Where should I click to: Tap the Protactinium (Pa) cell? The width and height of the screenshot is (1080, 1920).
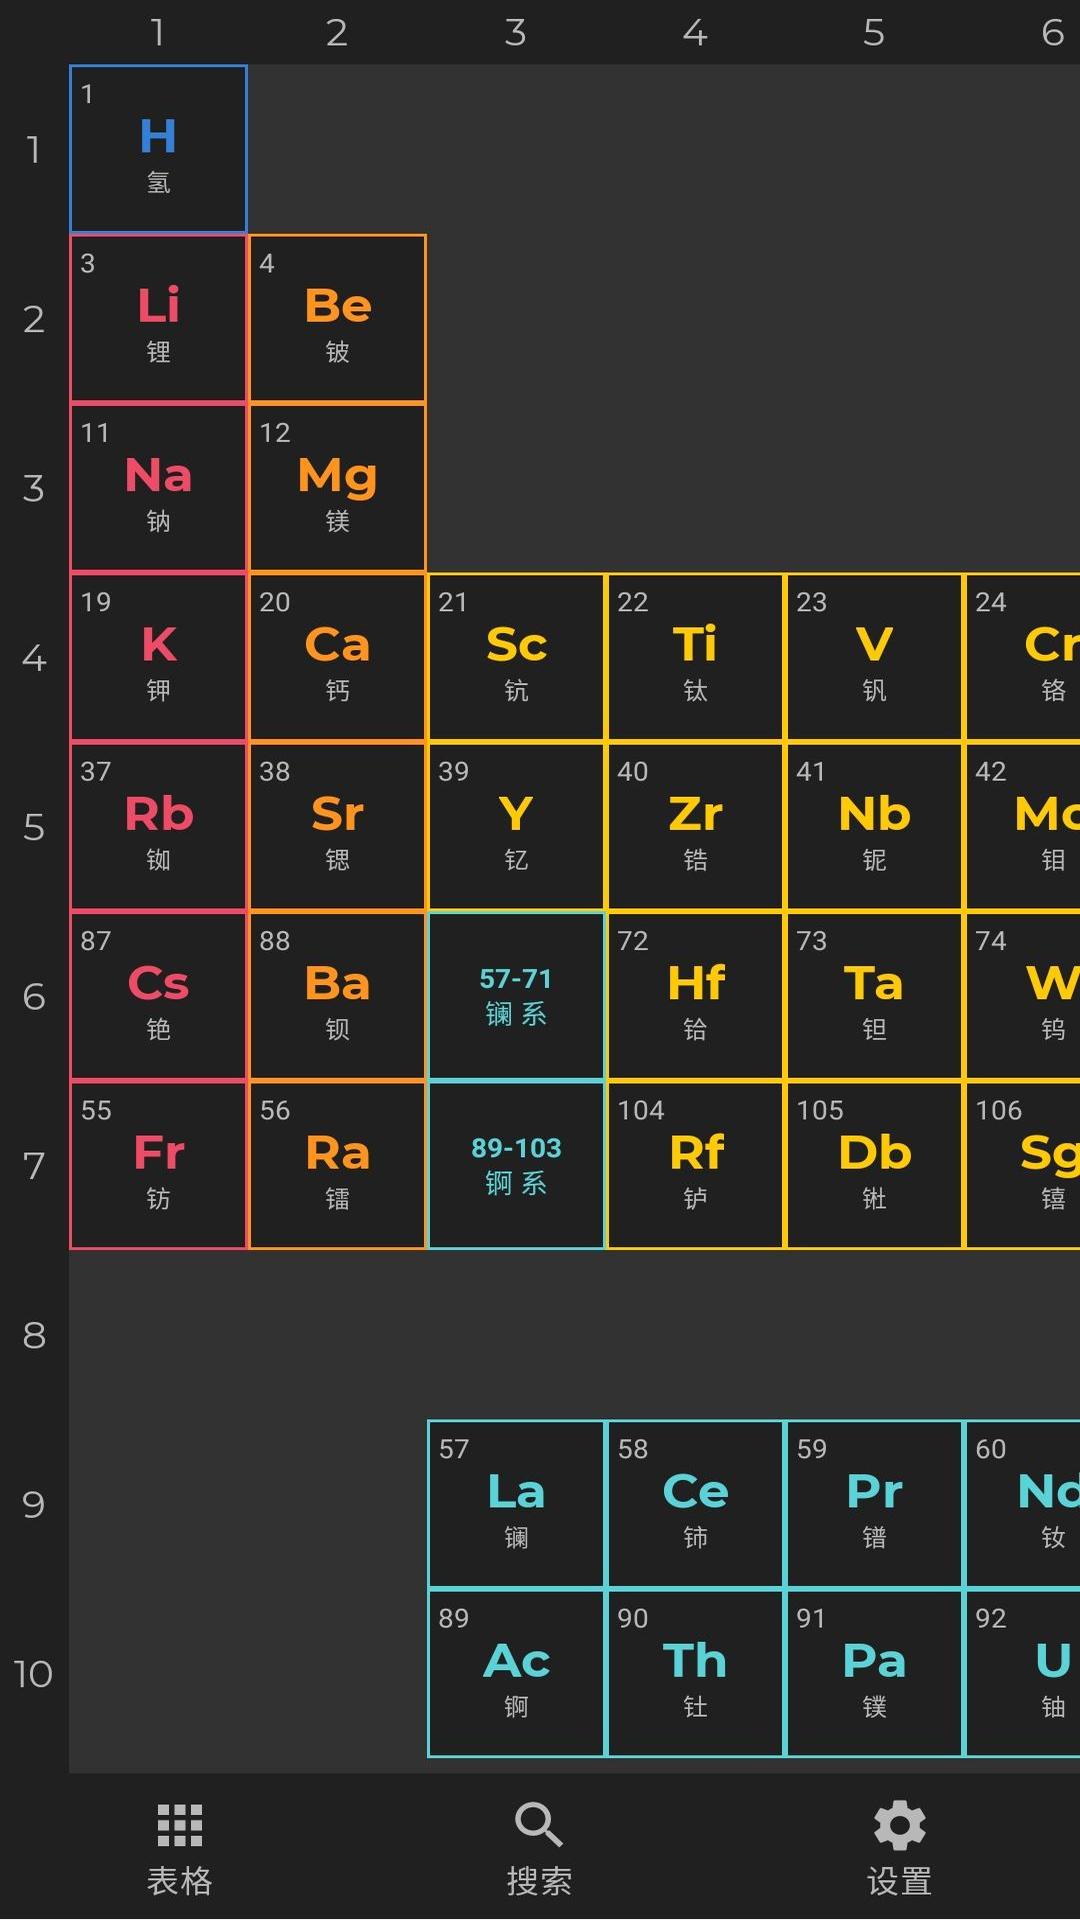click(x=874, y=1673)
